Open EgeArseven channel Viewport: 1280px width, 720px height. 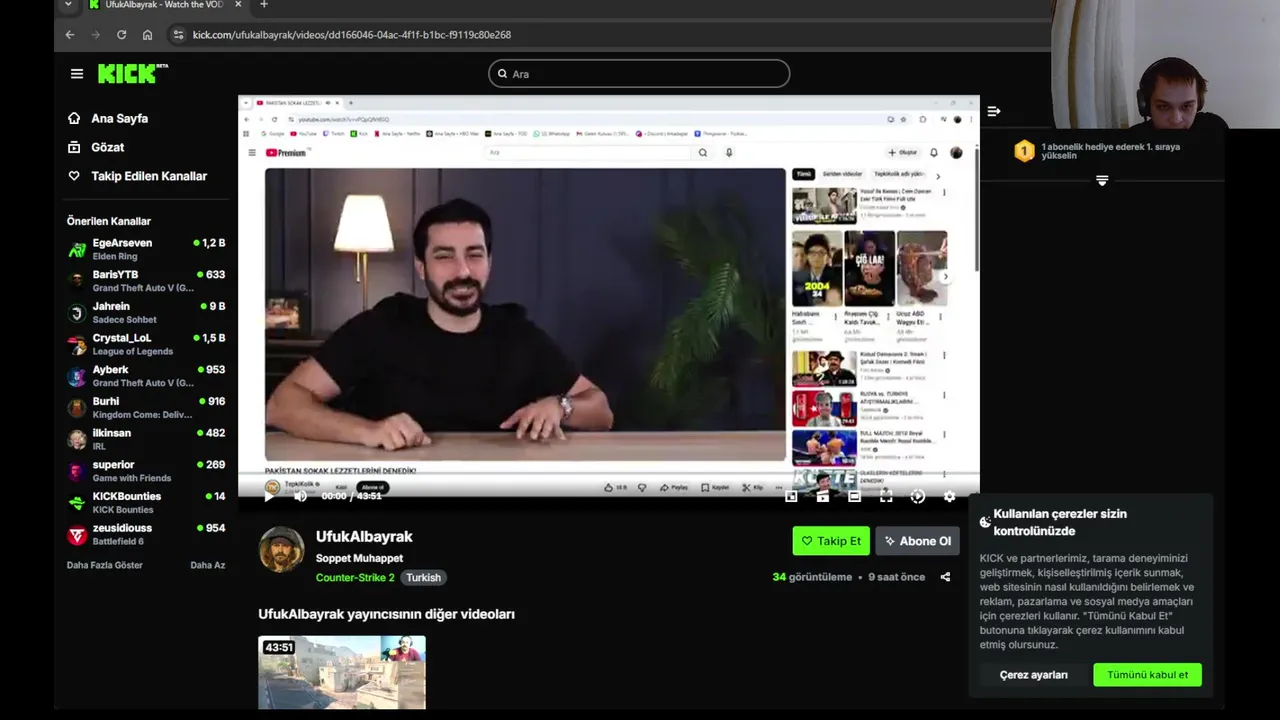coord(146,249)
